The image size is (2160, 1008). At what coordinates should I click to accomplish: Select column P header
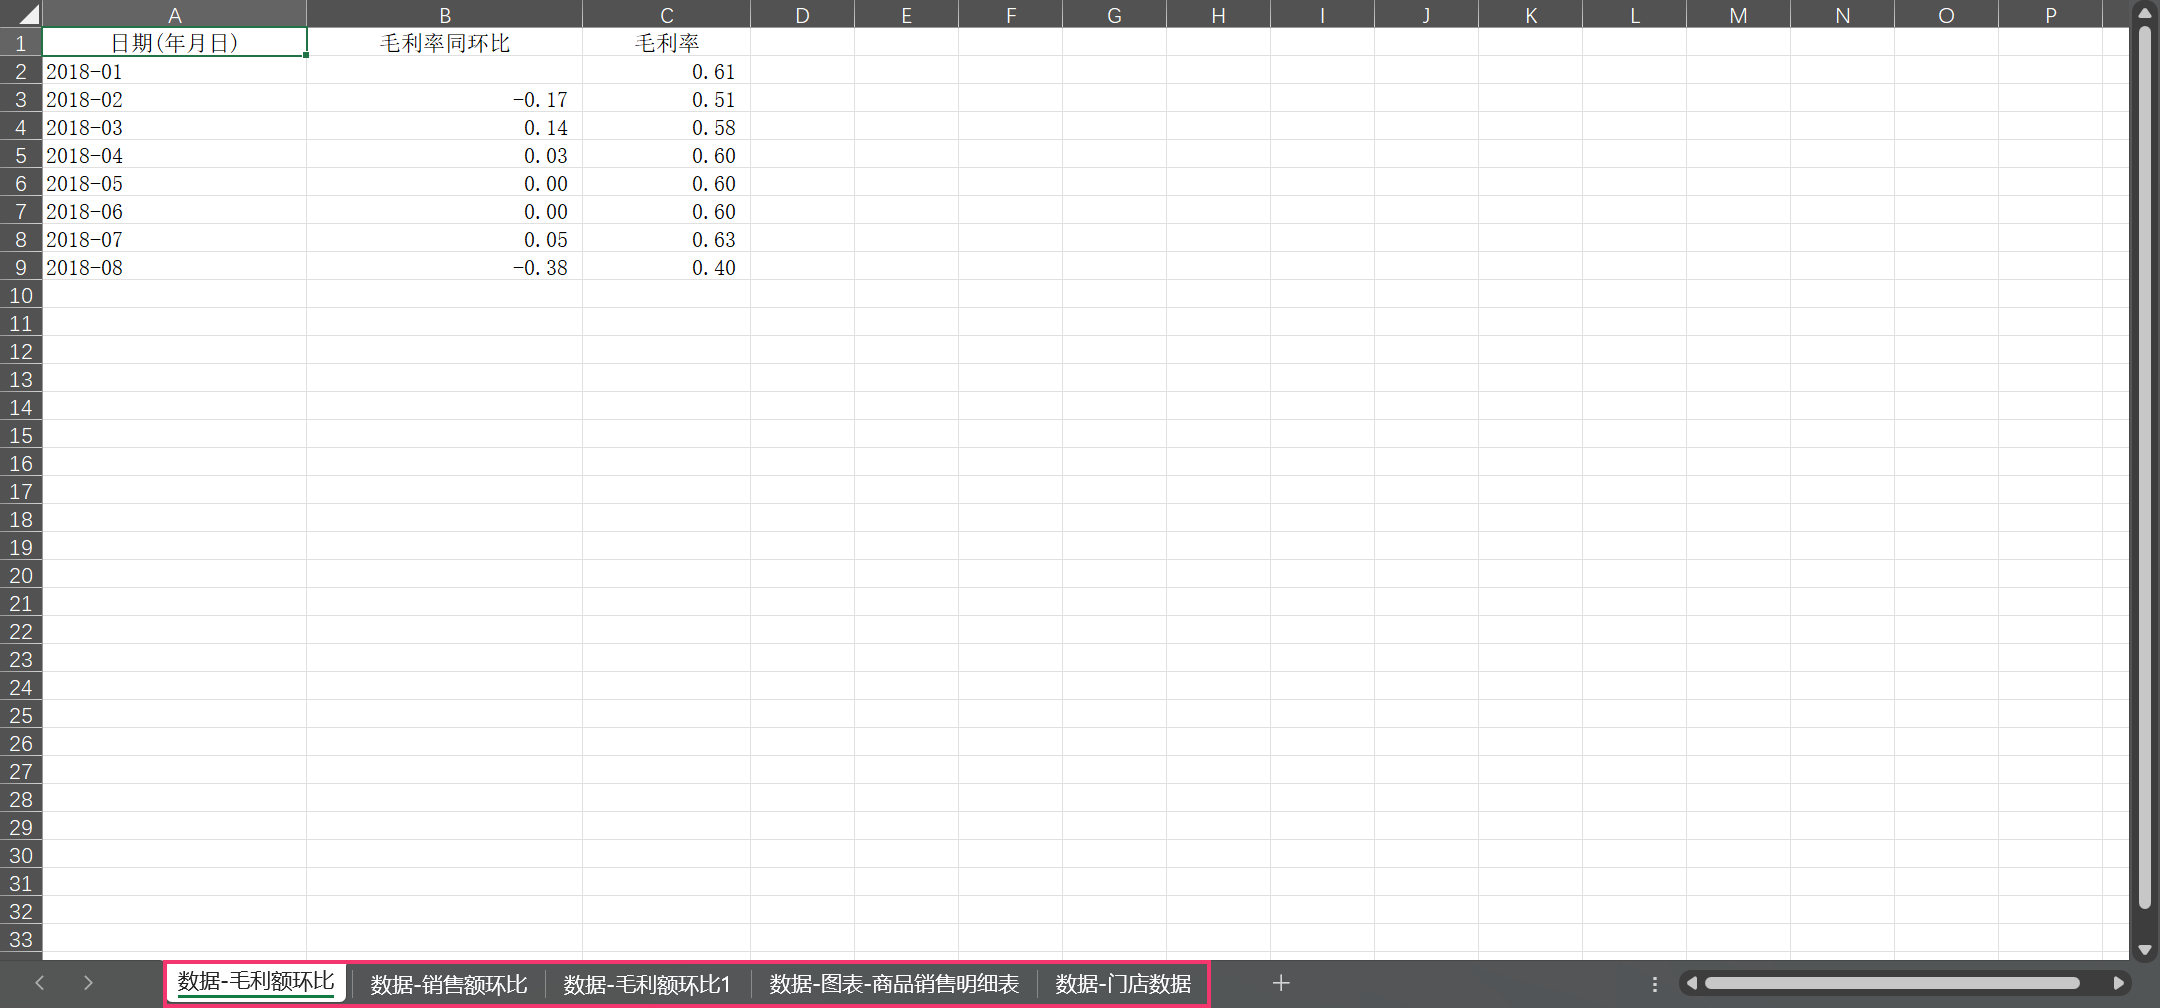pos(2051,14)
